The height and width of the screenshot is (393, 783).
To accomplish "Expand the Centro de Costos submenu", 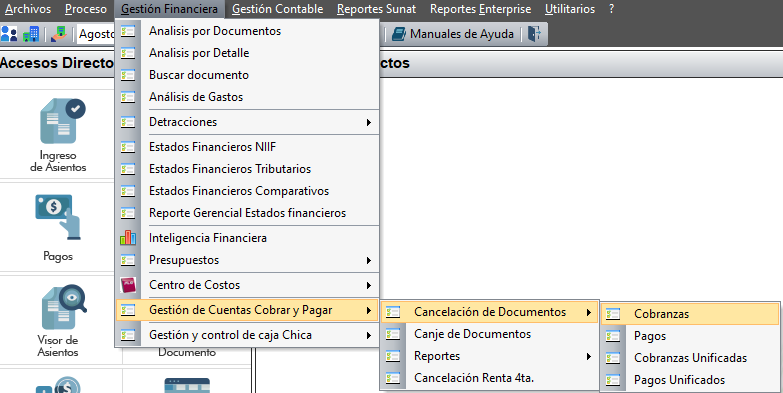I will (247, 285).
